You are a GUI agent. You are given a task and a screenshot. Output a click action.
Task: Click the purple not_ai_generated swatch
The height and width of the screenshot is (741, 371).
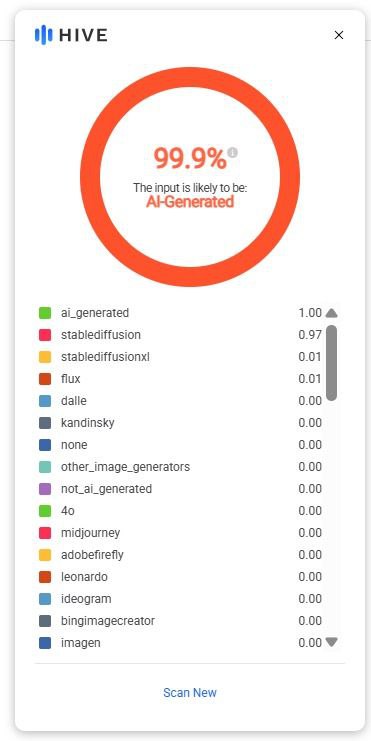(45, 489)
